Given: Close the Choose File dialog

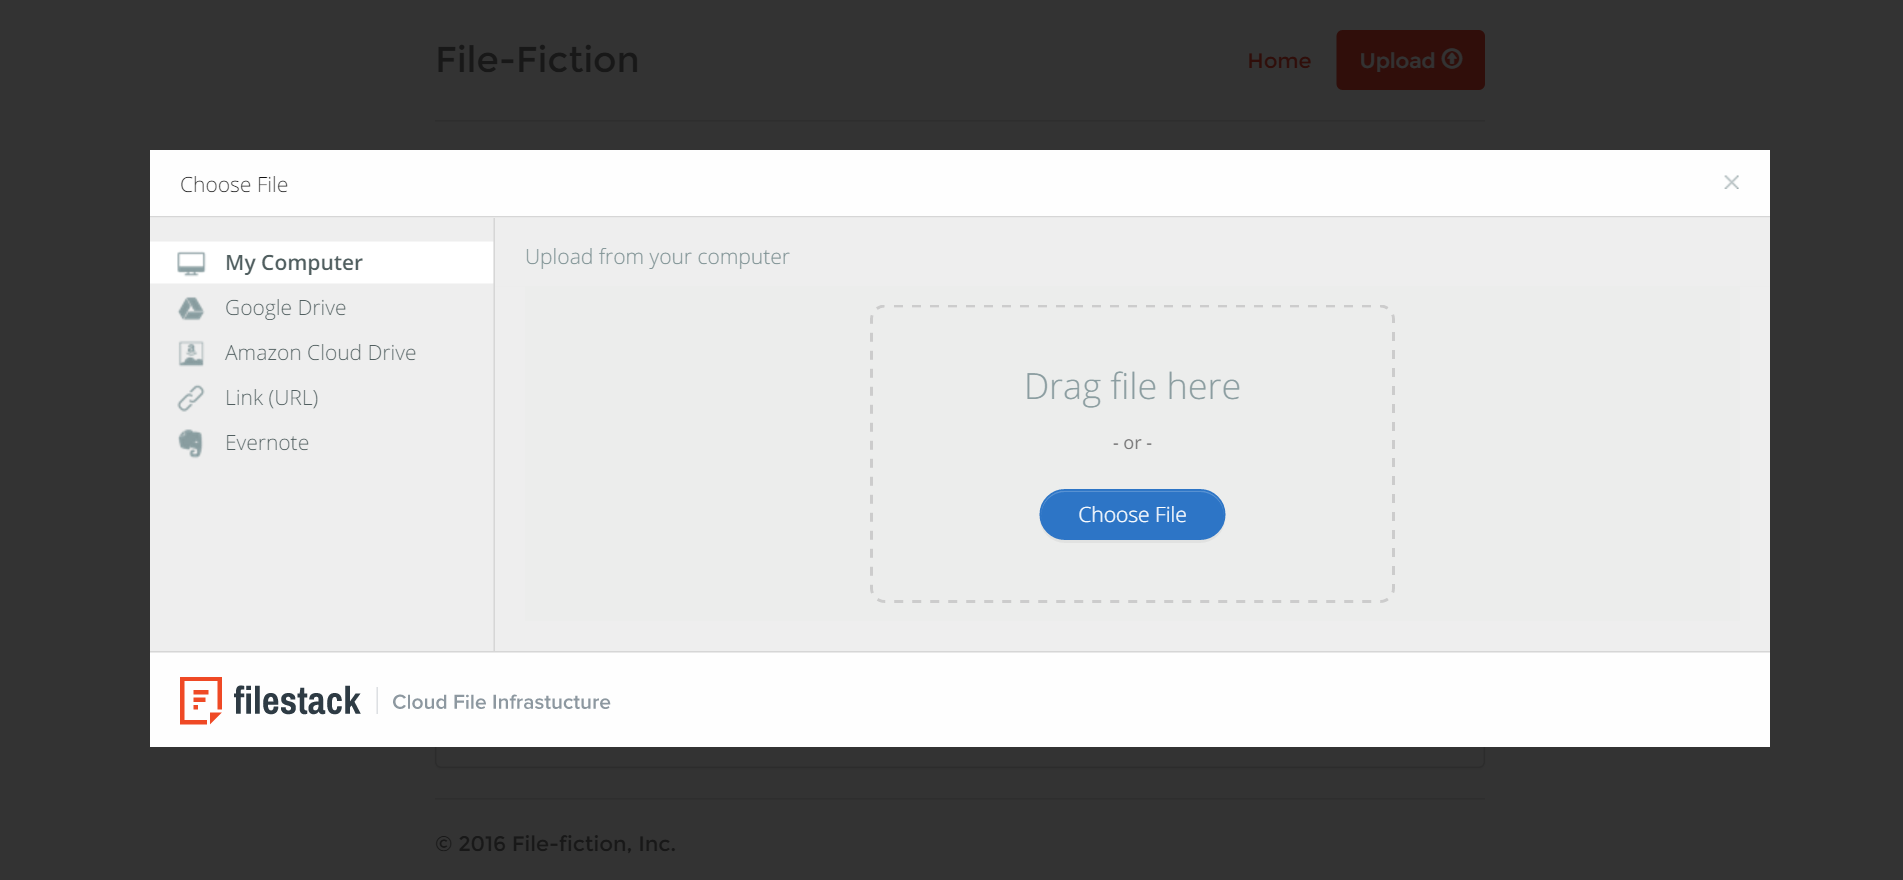Looking at the screenshot, I should (x=1731, y=183).
